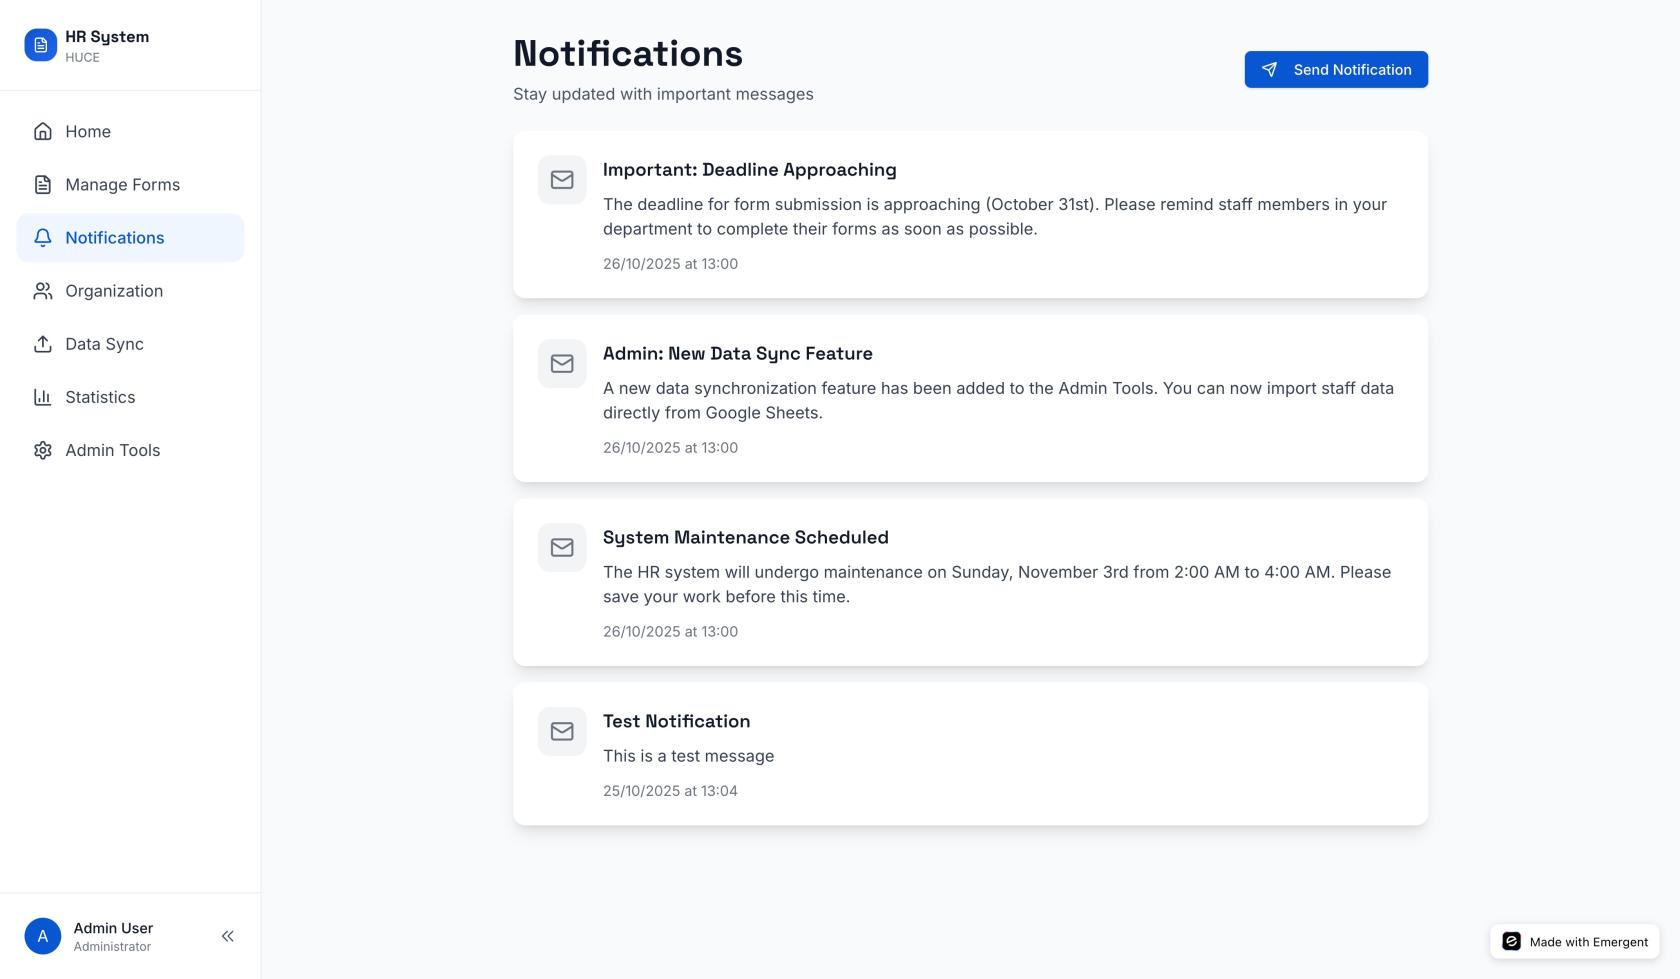Click the Made with Emergent badge
This screenshot has height=979, width=1680.
pyautogui.click(x=1575, y=942)
